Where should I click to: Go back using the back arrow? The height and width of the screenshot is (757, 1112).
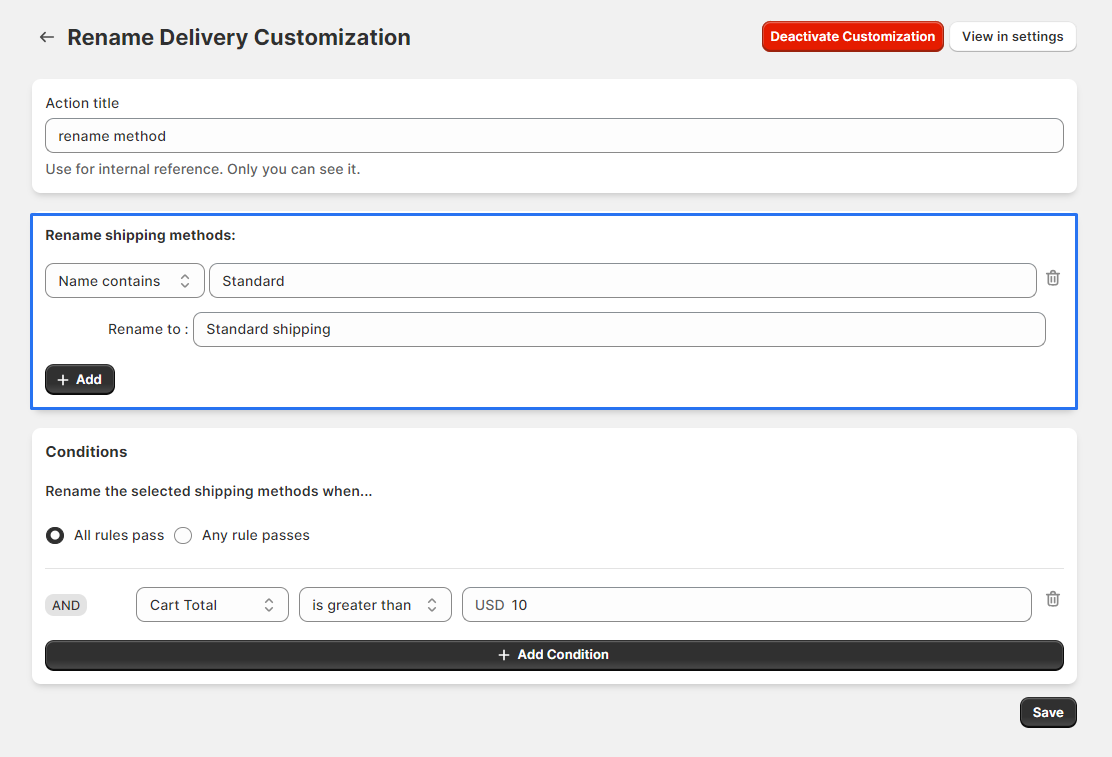click(46, 36)
